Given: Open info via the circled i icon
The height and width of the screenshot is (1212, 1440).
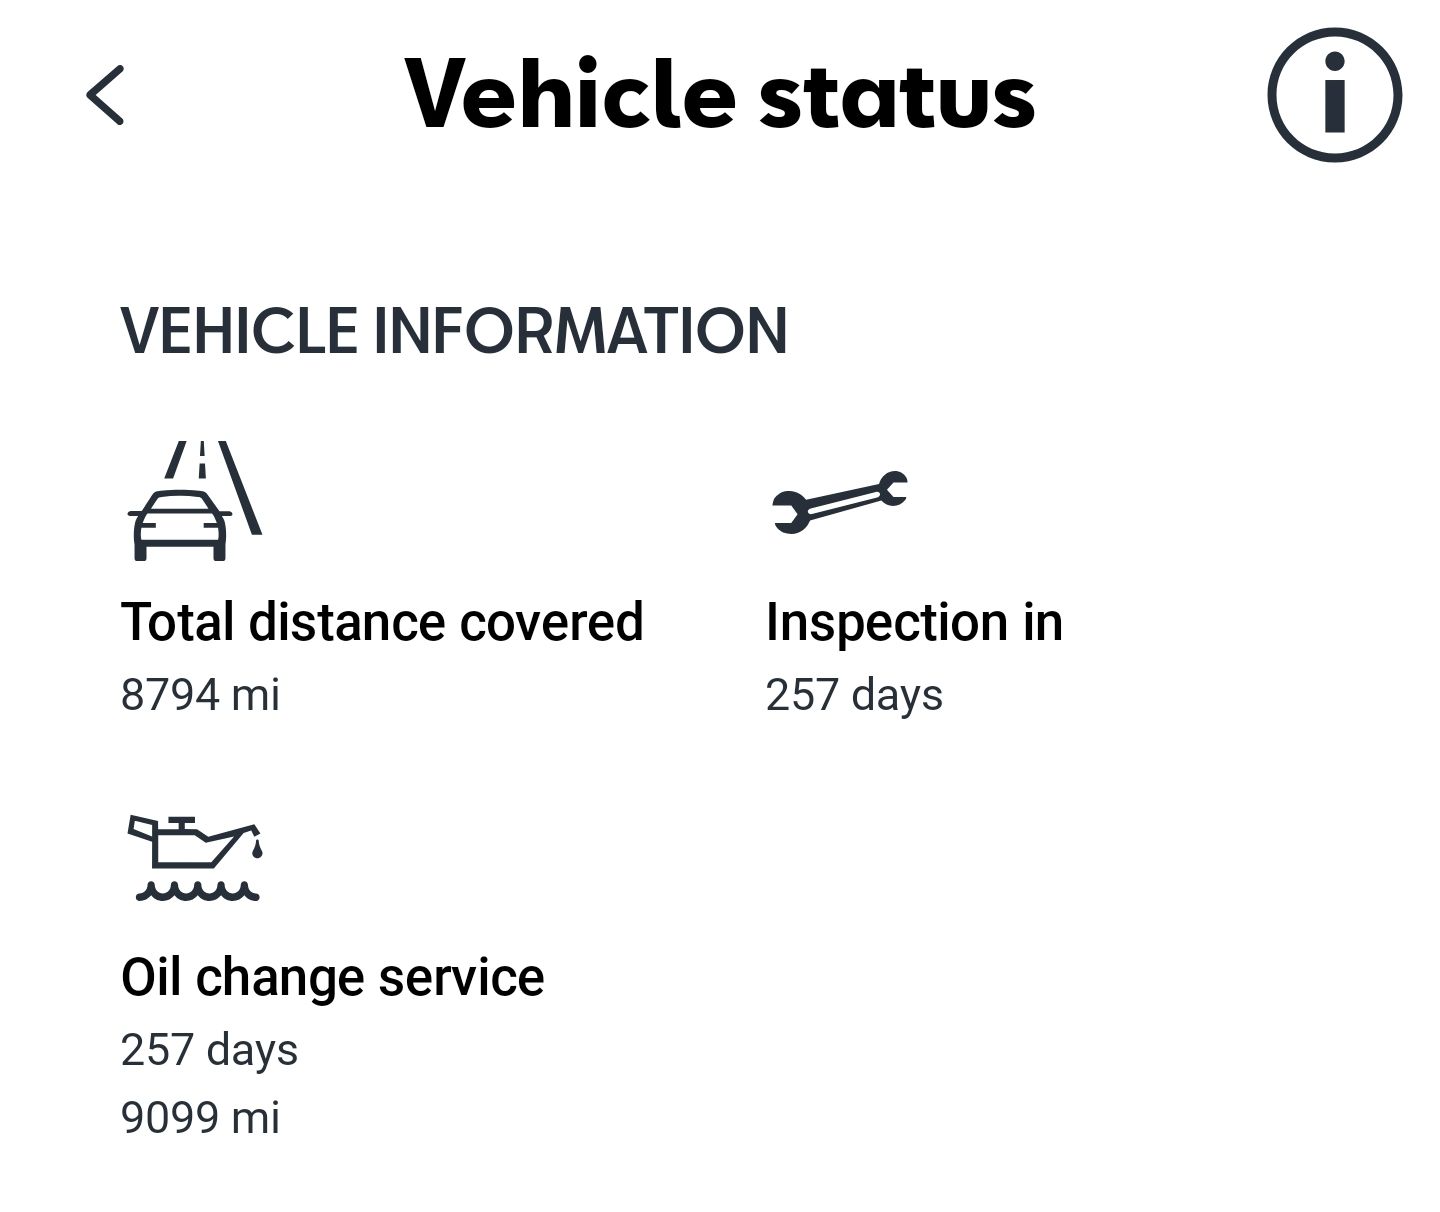Looking at the screenshot, I should pos(1334,95).
